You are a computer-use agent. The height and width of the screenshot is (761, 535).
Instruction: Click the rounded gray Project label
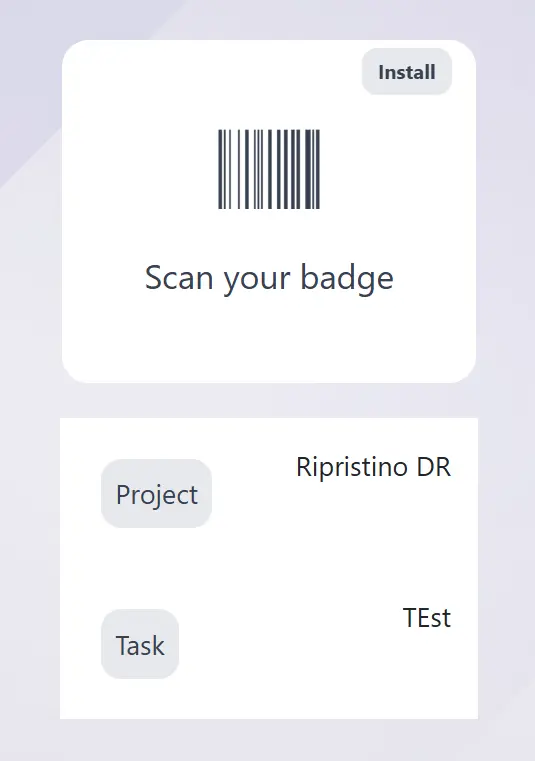pos(156,494)
